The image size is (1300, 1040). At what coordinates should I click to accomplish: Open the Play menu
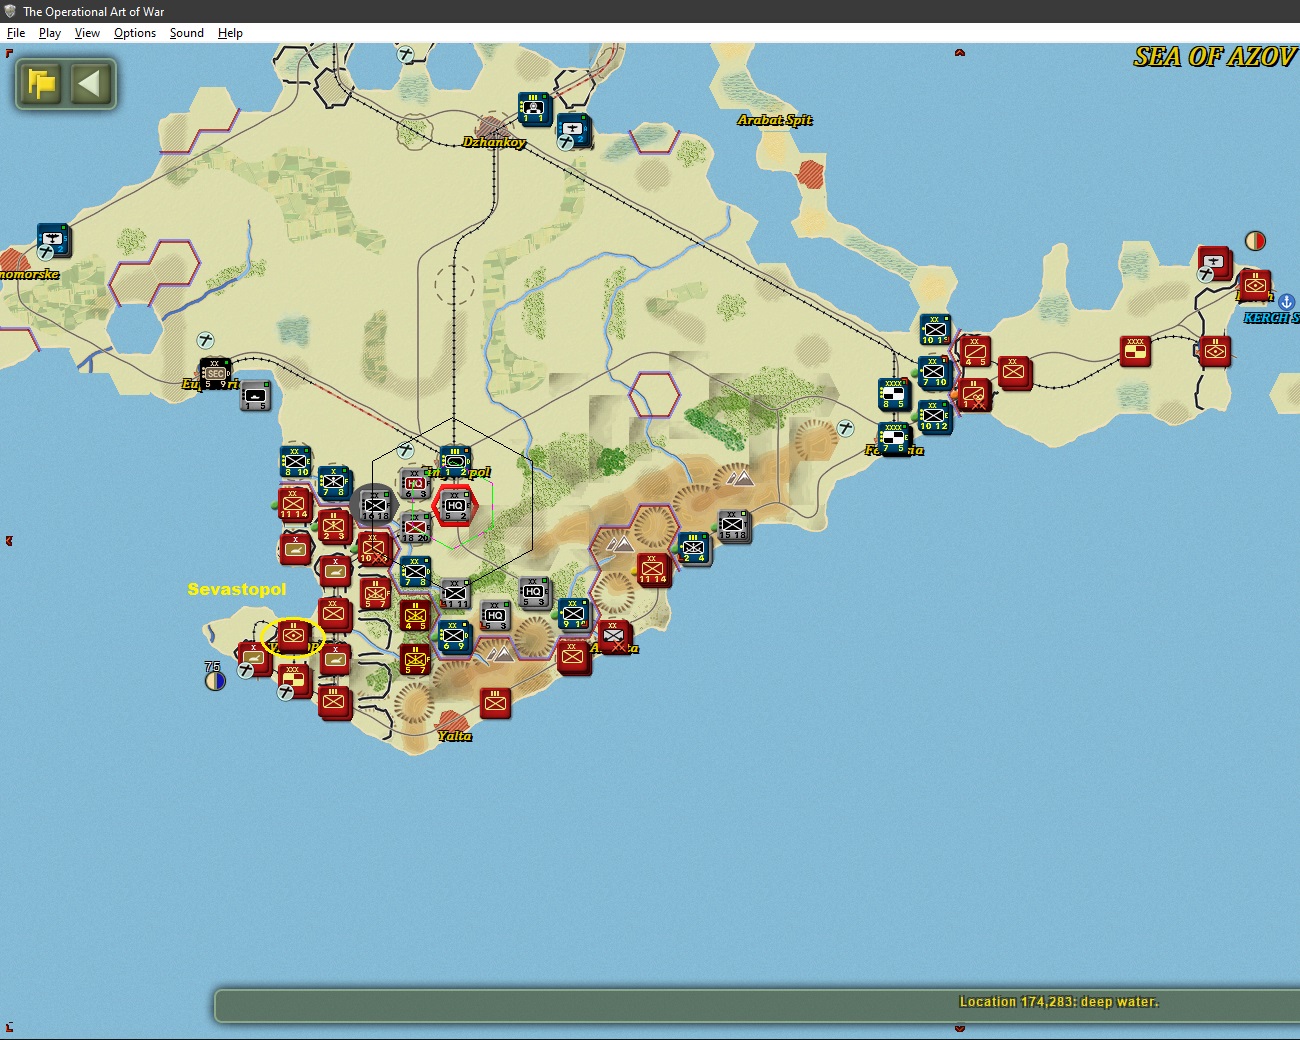[x=50, y=33]
